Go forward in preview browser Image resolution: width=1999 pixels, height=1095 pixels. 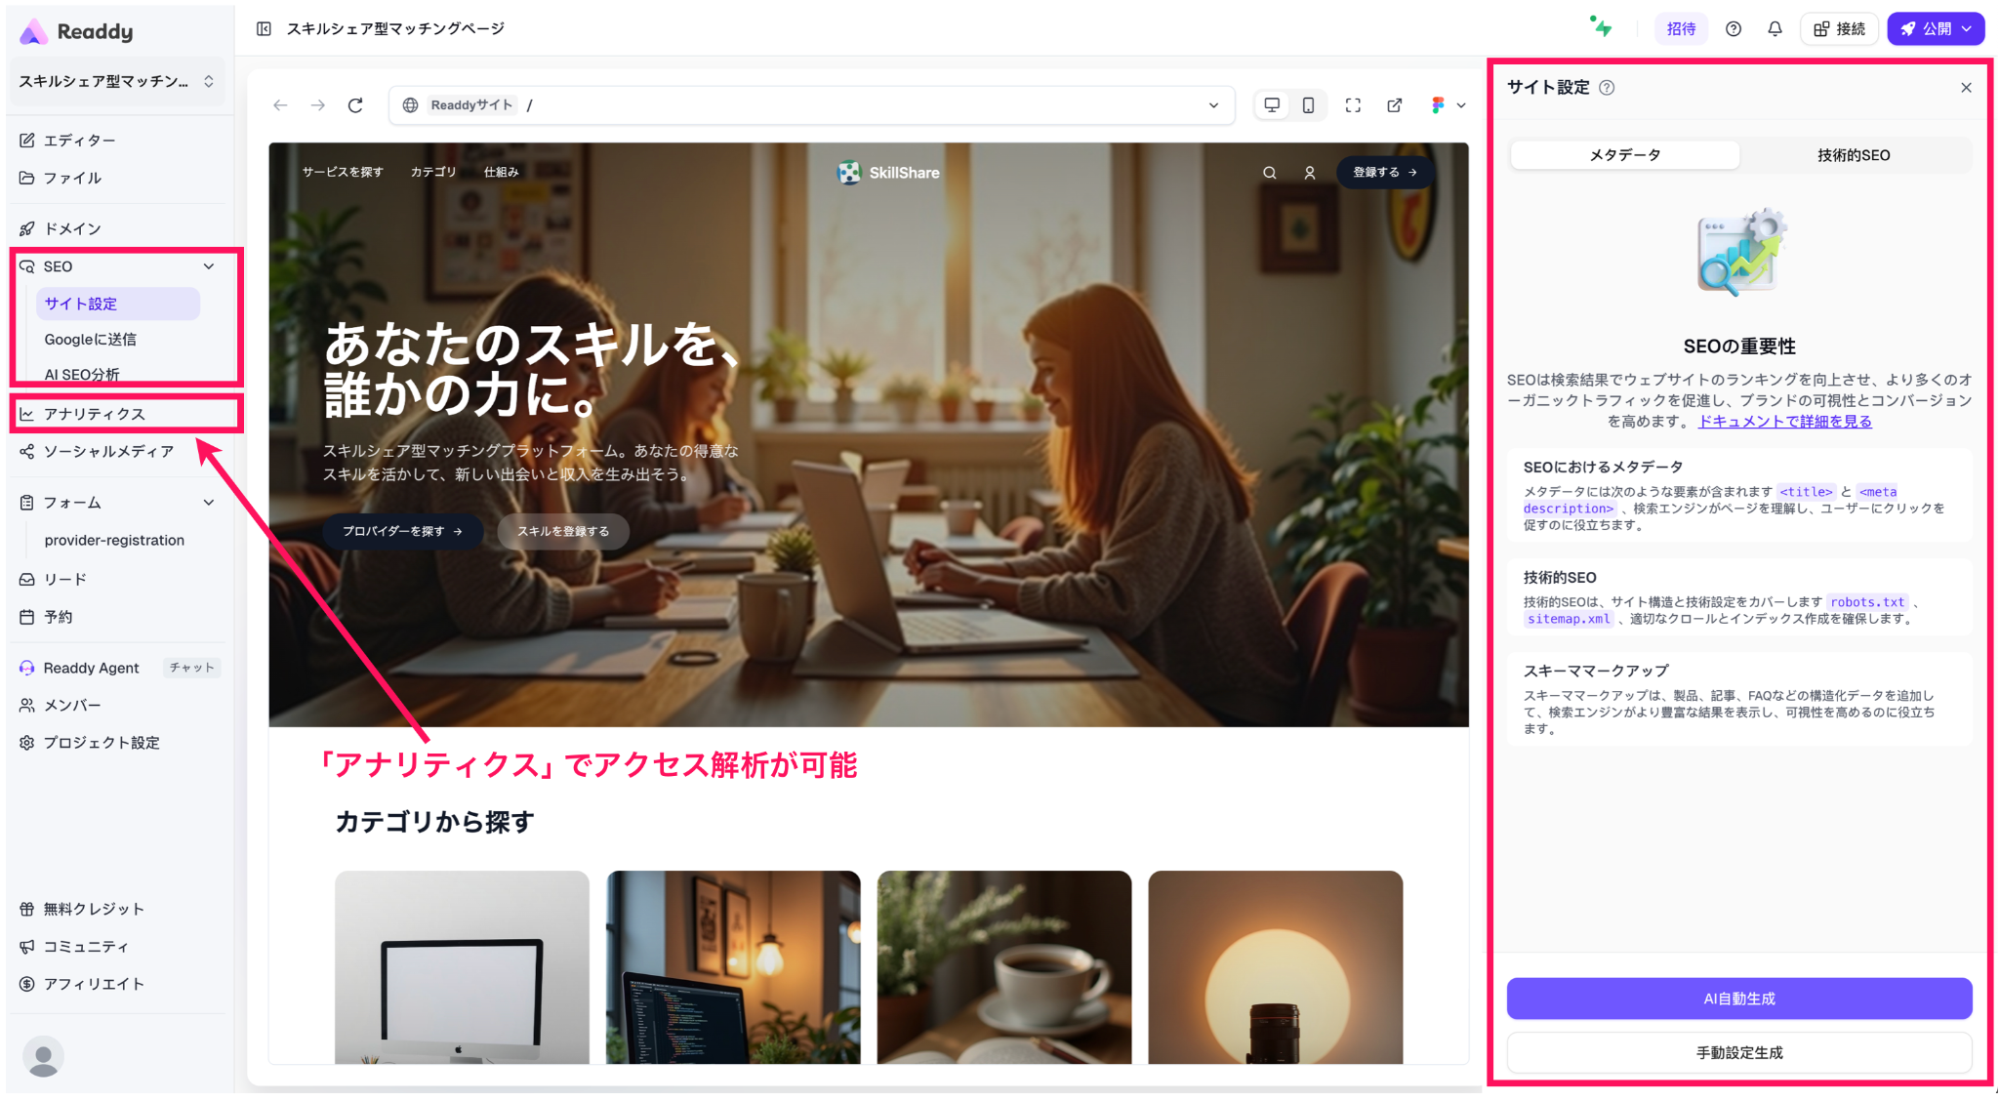pos(318,105)
